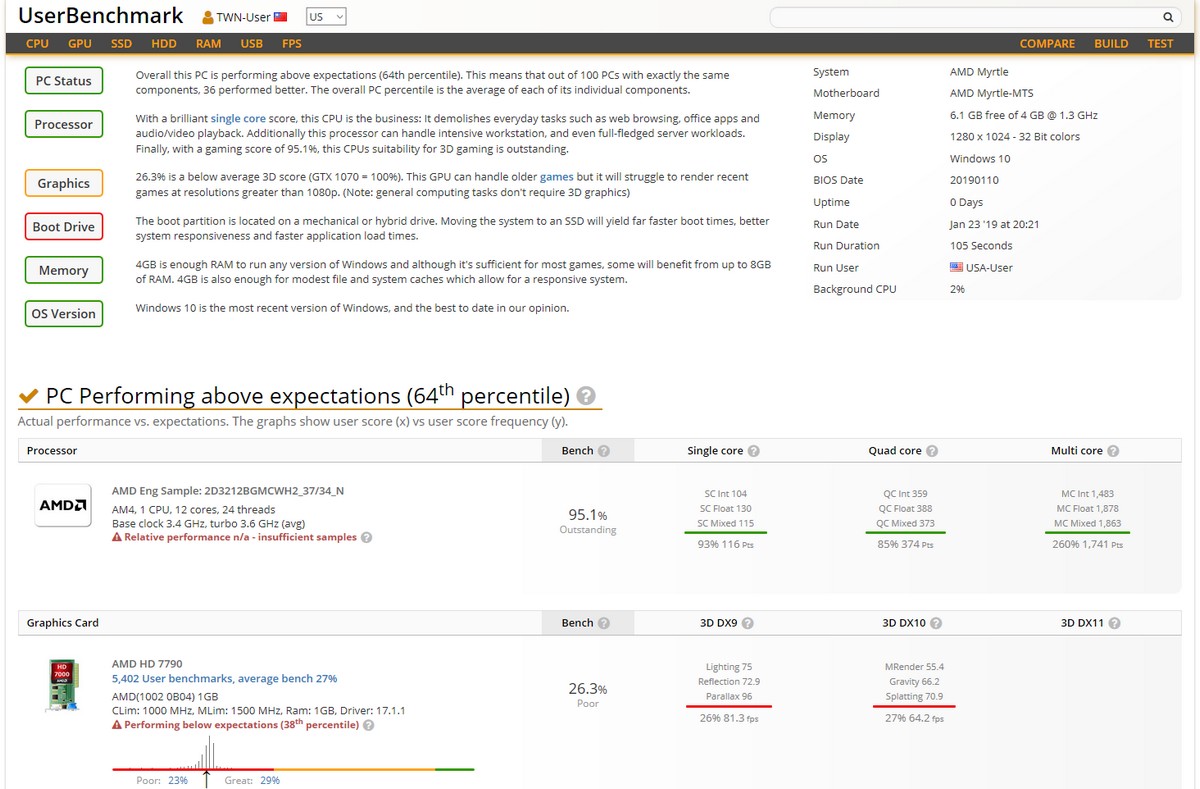Click the Boot Drive button
The width and height of the screenshot is (1200, 789).
tap(64, 227)
